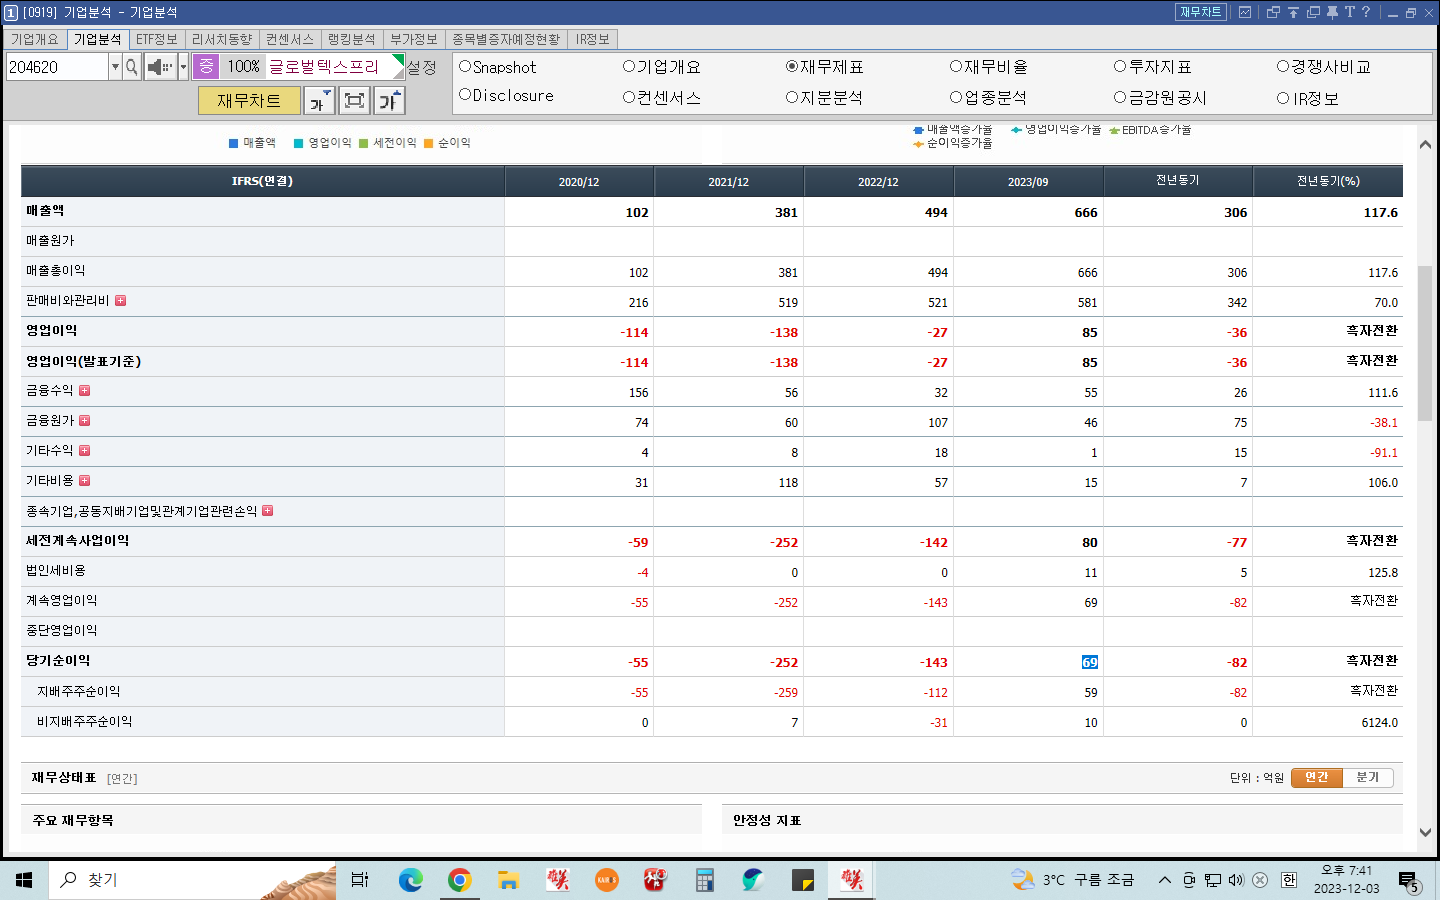The width and height of the screenshot is (1440, 900).
Task: Switch to the ETF정보 tab
Action: (x=157, y=39)
